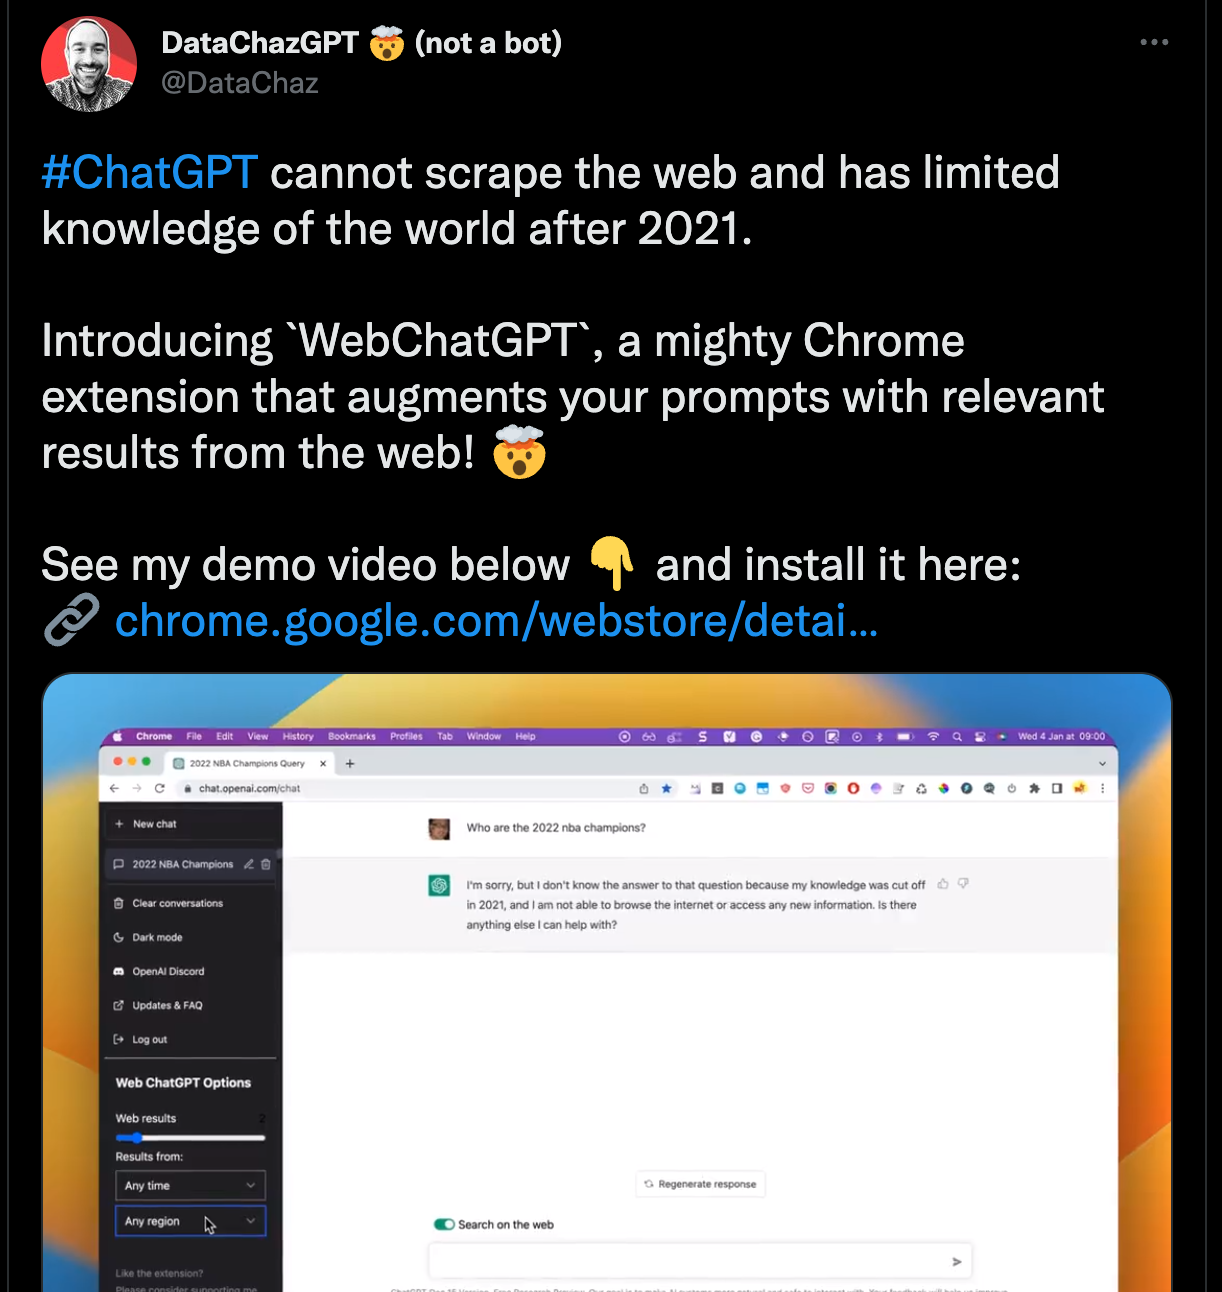Open the Any time results dropdown
The height and width of the screenshot is (1292, 1222).
click(190, 1185)
